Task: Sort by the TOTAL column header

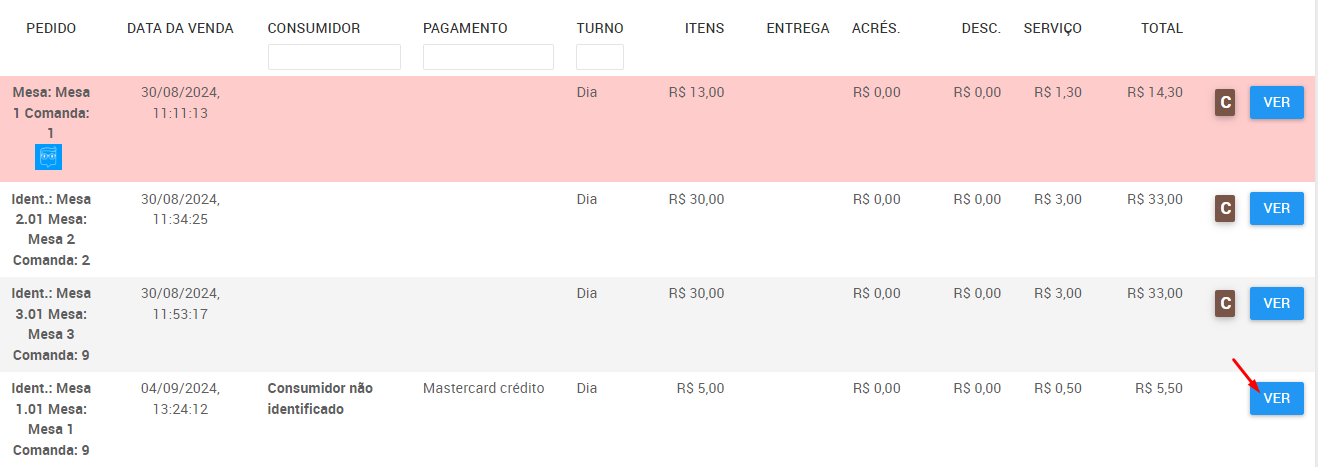Action: 1162,28
